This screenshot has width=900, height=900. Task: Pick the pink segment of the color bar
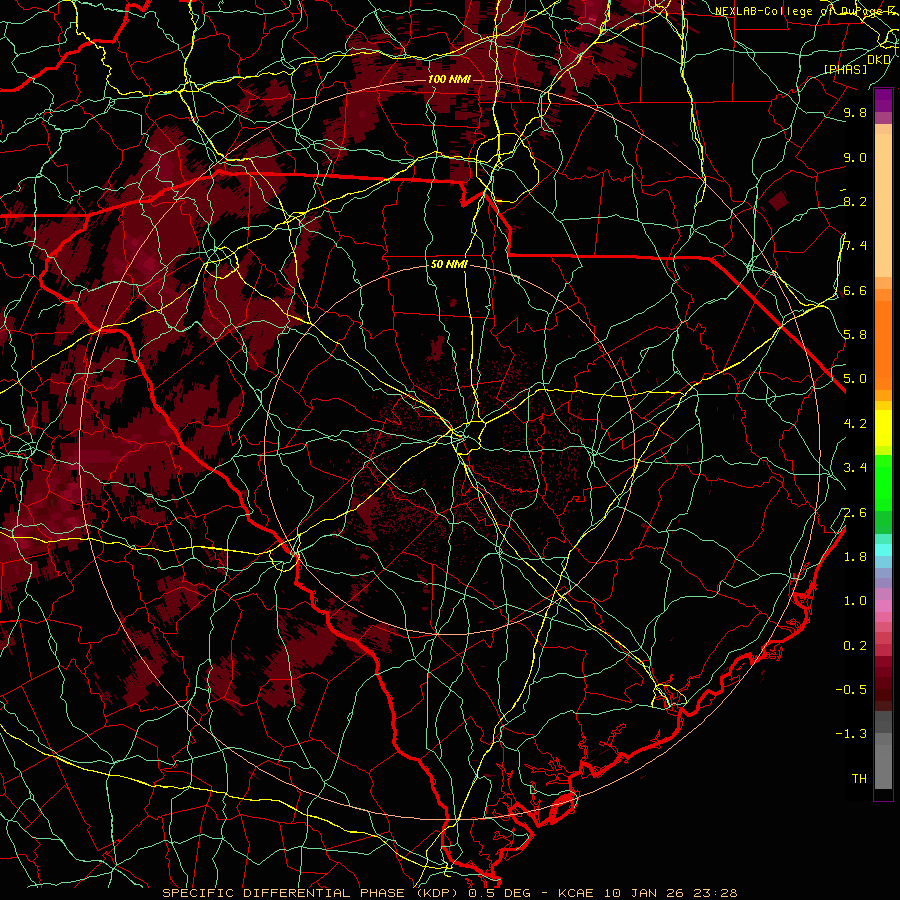point(883,606)
